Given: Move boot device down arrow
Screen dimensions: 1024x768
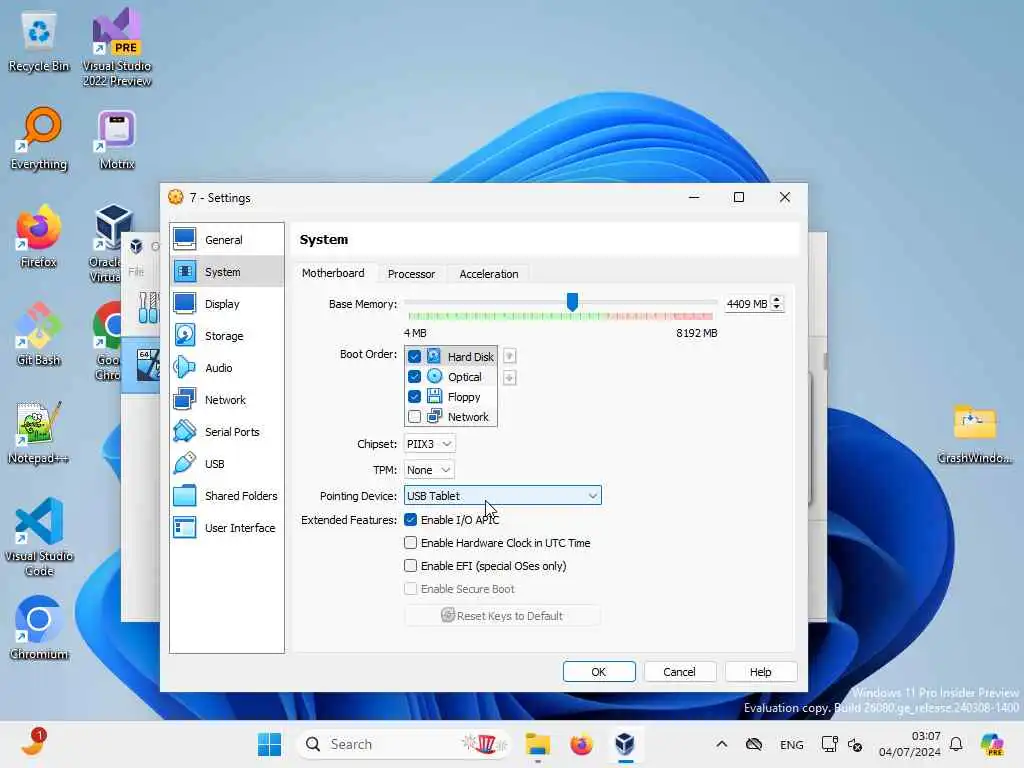Looking at the screenshot, I should coord(510,377).
